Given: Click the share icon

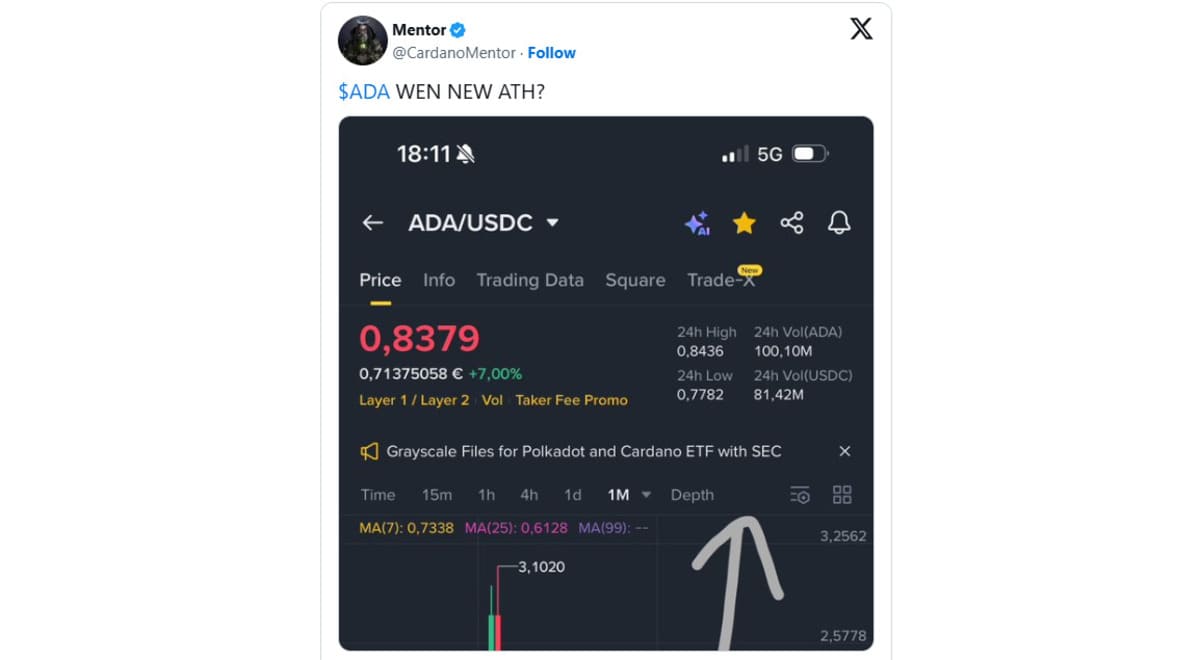Looking at the screenshot, I should 792,223.
